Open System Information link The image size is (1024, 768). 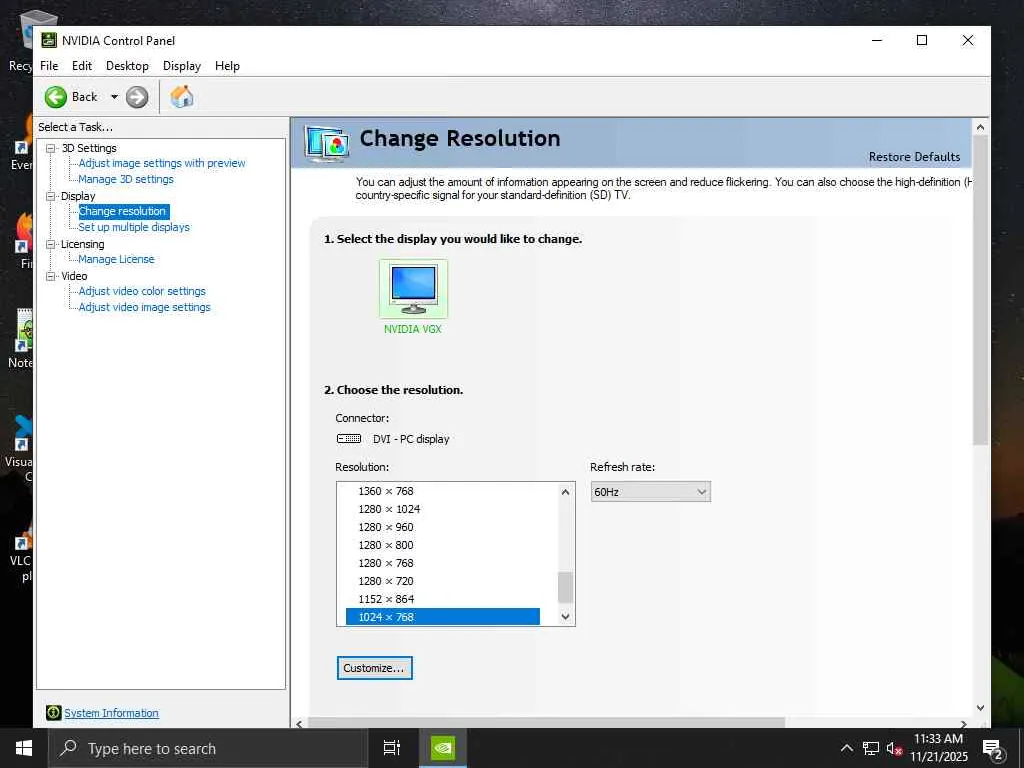tap(111, 713)
